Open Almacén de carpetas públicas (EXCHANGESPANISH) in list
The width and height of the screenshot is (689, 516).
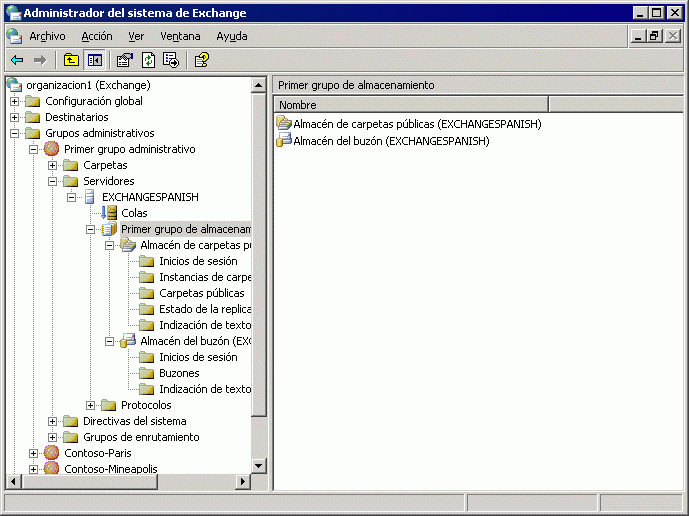coord(416,124)
